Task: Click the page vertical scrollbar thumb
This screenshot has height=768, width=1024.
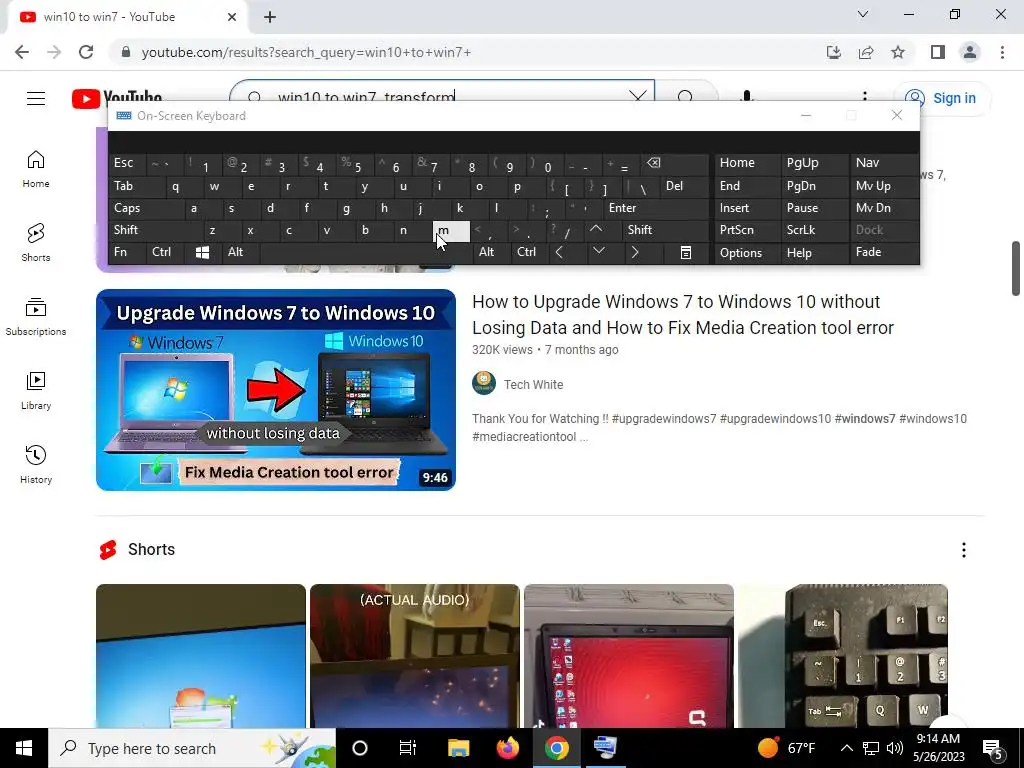Action: [1016, 268]
